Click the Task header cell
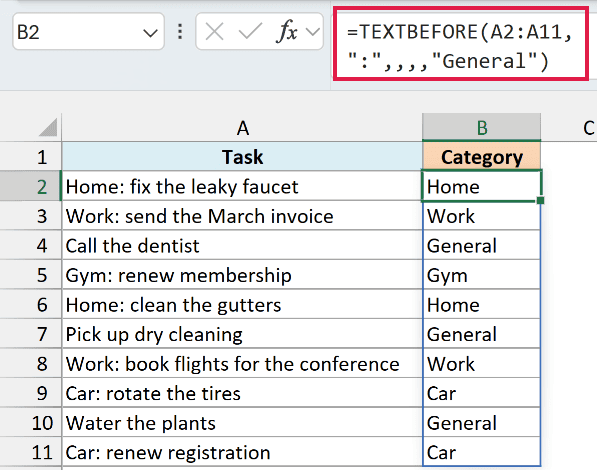The image size is (597, 470). (x=242, y=157)
